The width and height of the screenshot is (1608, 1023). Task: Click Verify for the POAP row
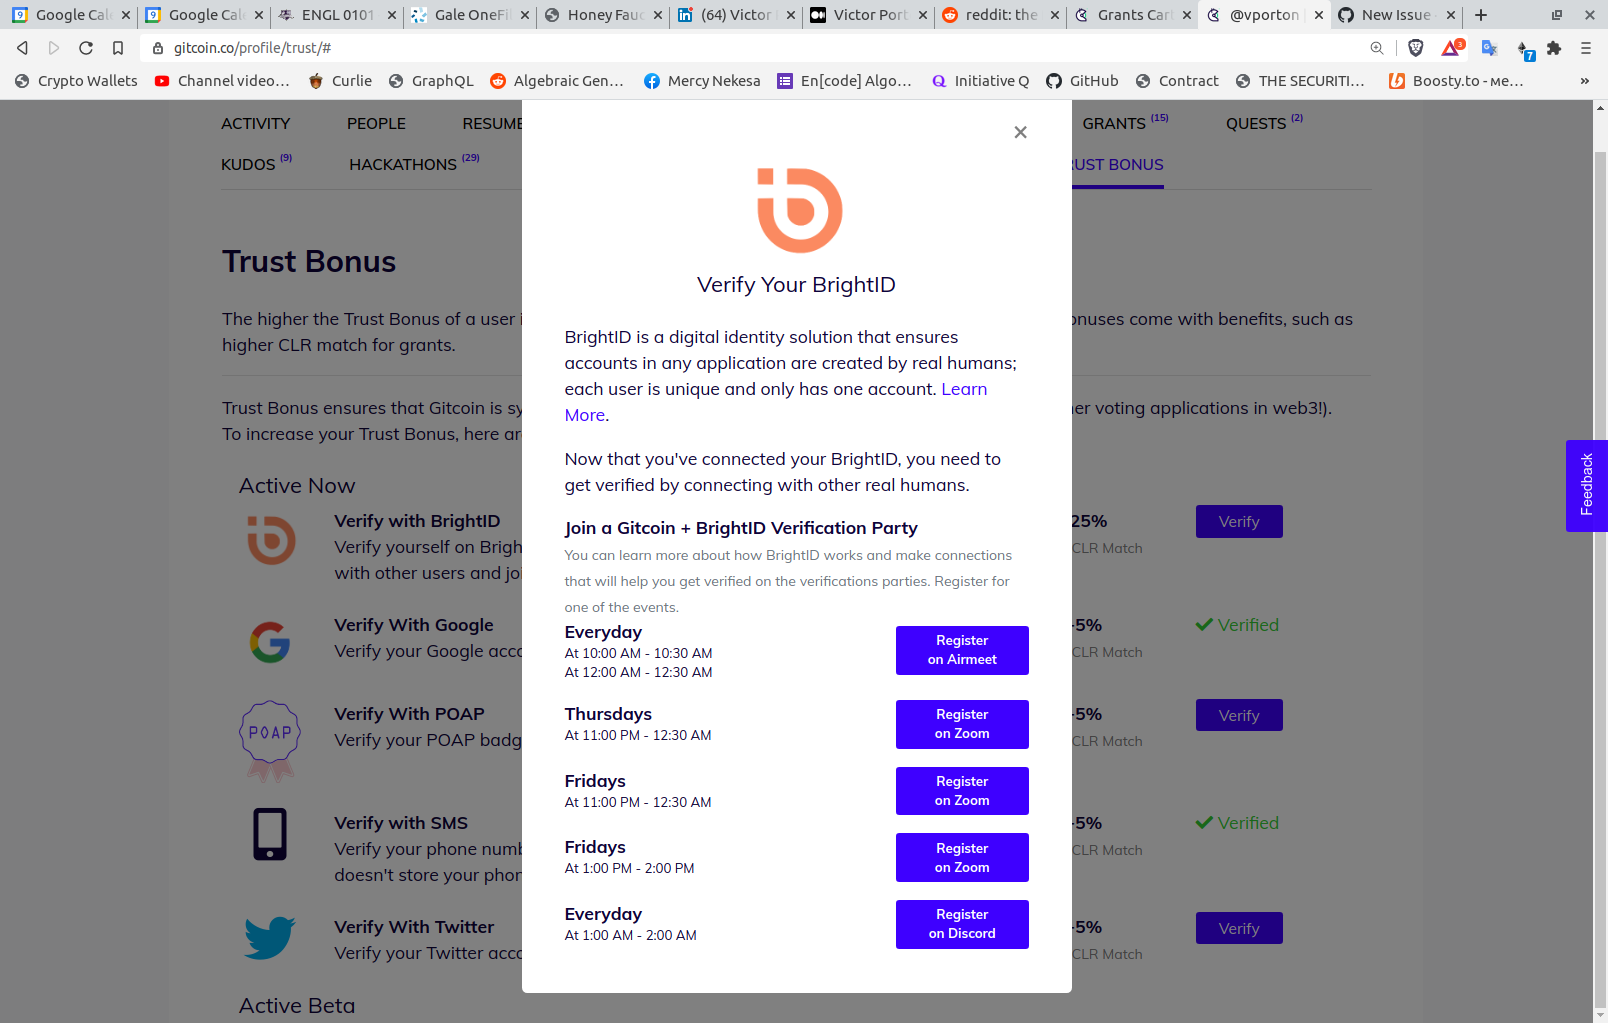pyautogui.click(x=1239, y=715)
